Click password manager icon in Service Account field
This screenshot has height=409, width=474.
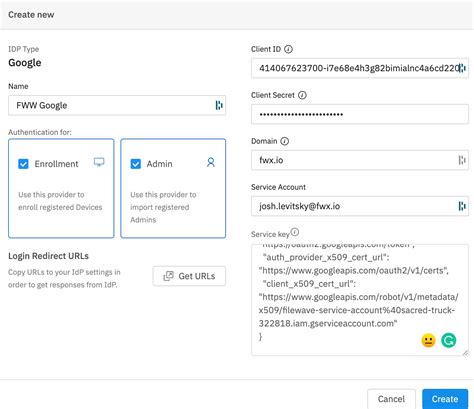(x=462, y=206)
